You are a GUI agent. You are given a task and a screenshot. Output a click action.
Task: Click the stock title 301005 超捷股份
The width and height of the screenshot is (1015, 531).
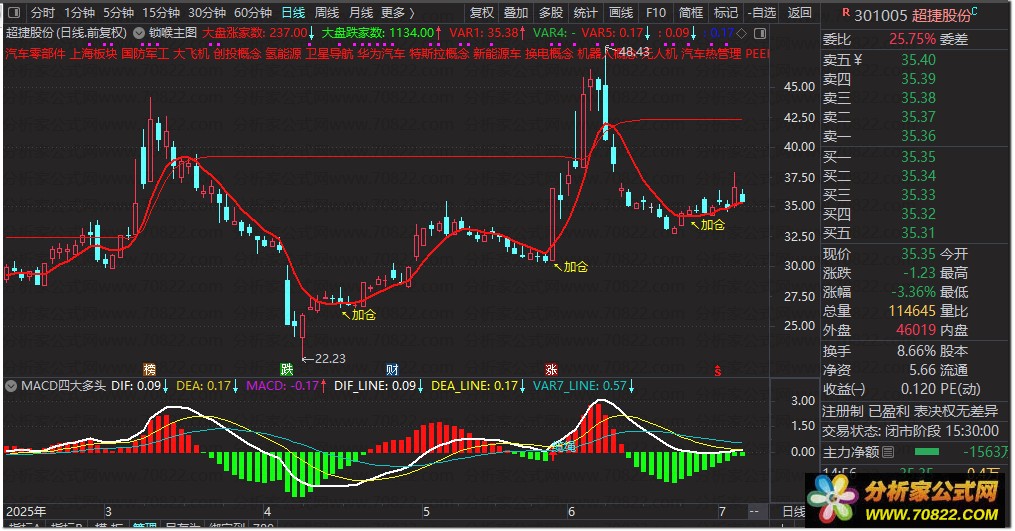911,16
